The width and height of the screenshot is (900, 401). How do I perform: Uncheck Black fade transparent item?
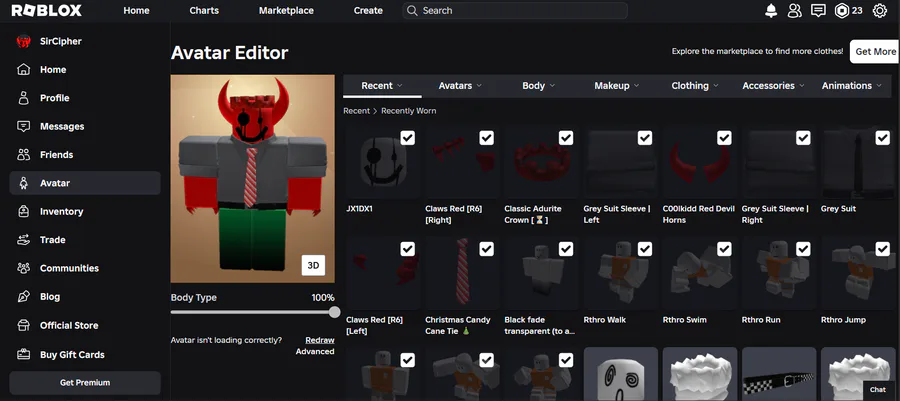click(x=565, y=248)
